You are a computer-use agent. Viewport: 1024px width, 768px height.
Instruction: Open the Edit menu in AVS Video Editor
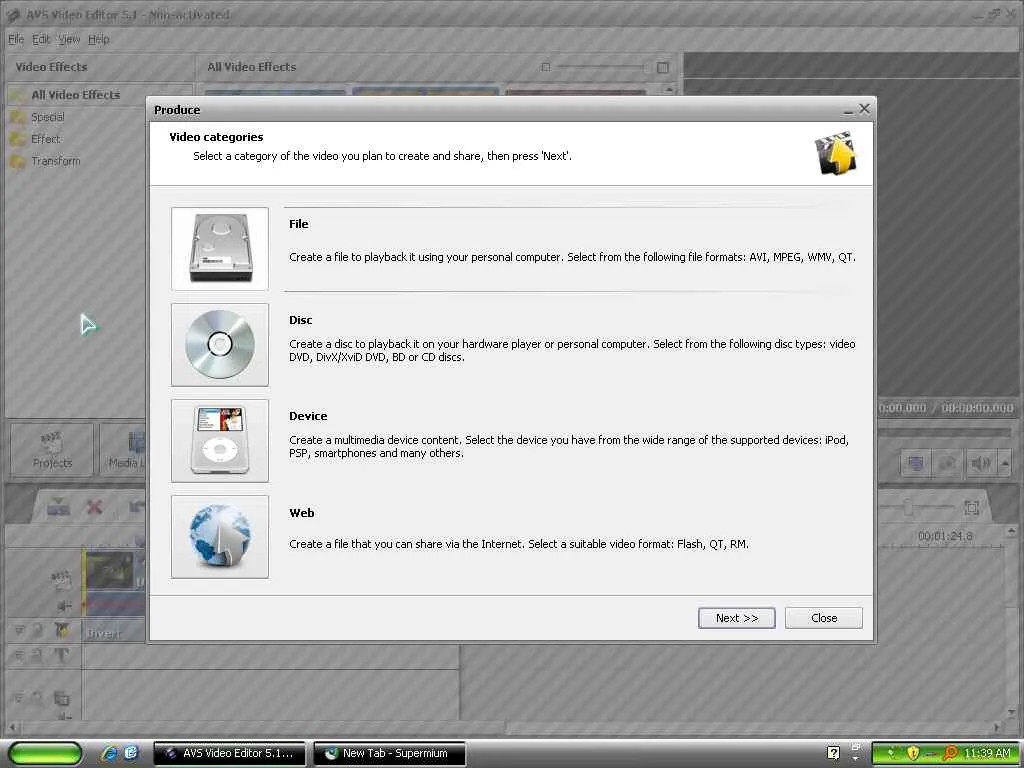click(x=41, y=39)
